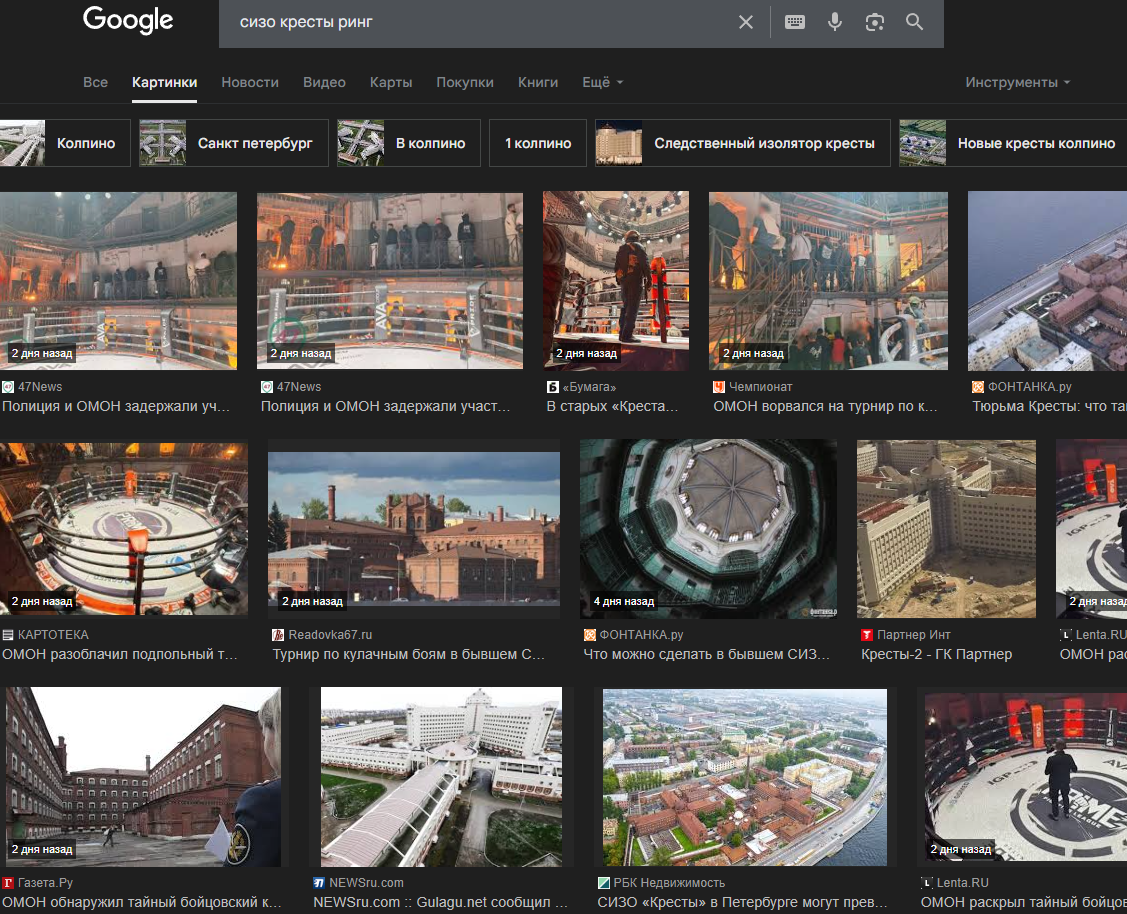Click the Чемпионат source favicon

(x=719, y=387)
